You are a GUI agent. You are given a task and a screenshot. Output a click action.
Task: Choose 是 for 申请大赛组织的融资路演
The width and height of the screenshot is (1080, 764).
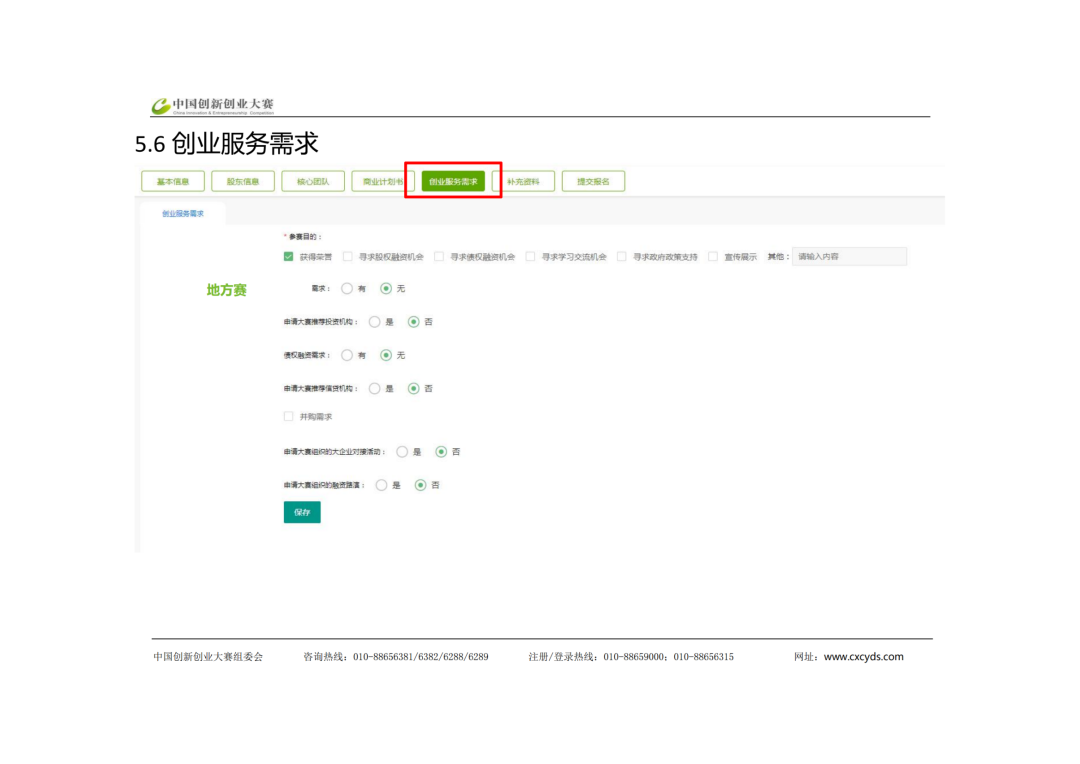[381, 485]
